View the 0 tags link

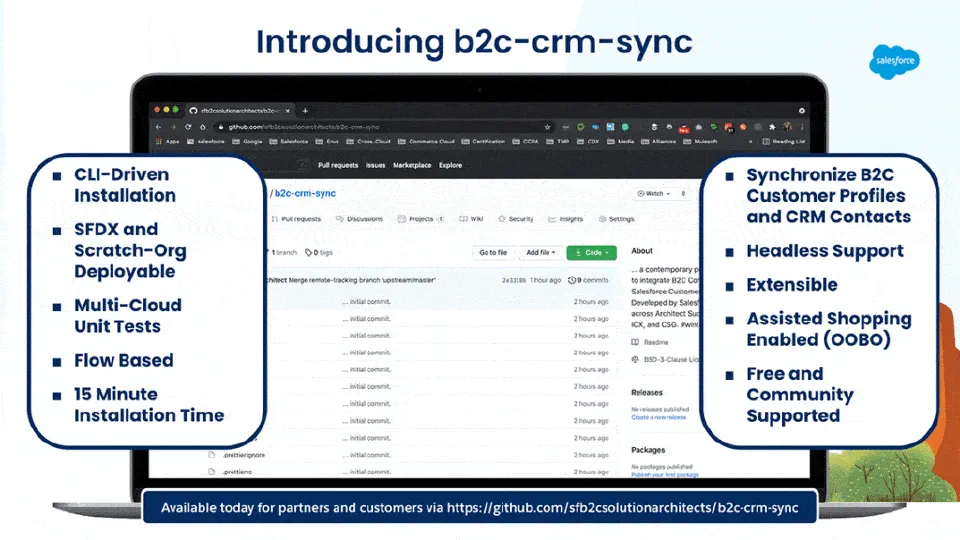coord(319,253)
